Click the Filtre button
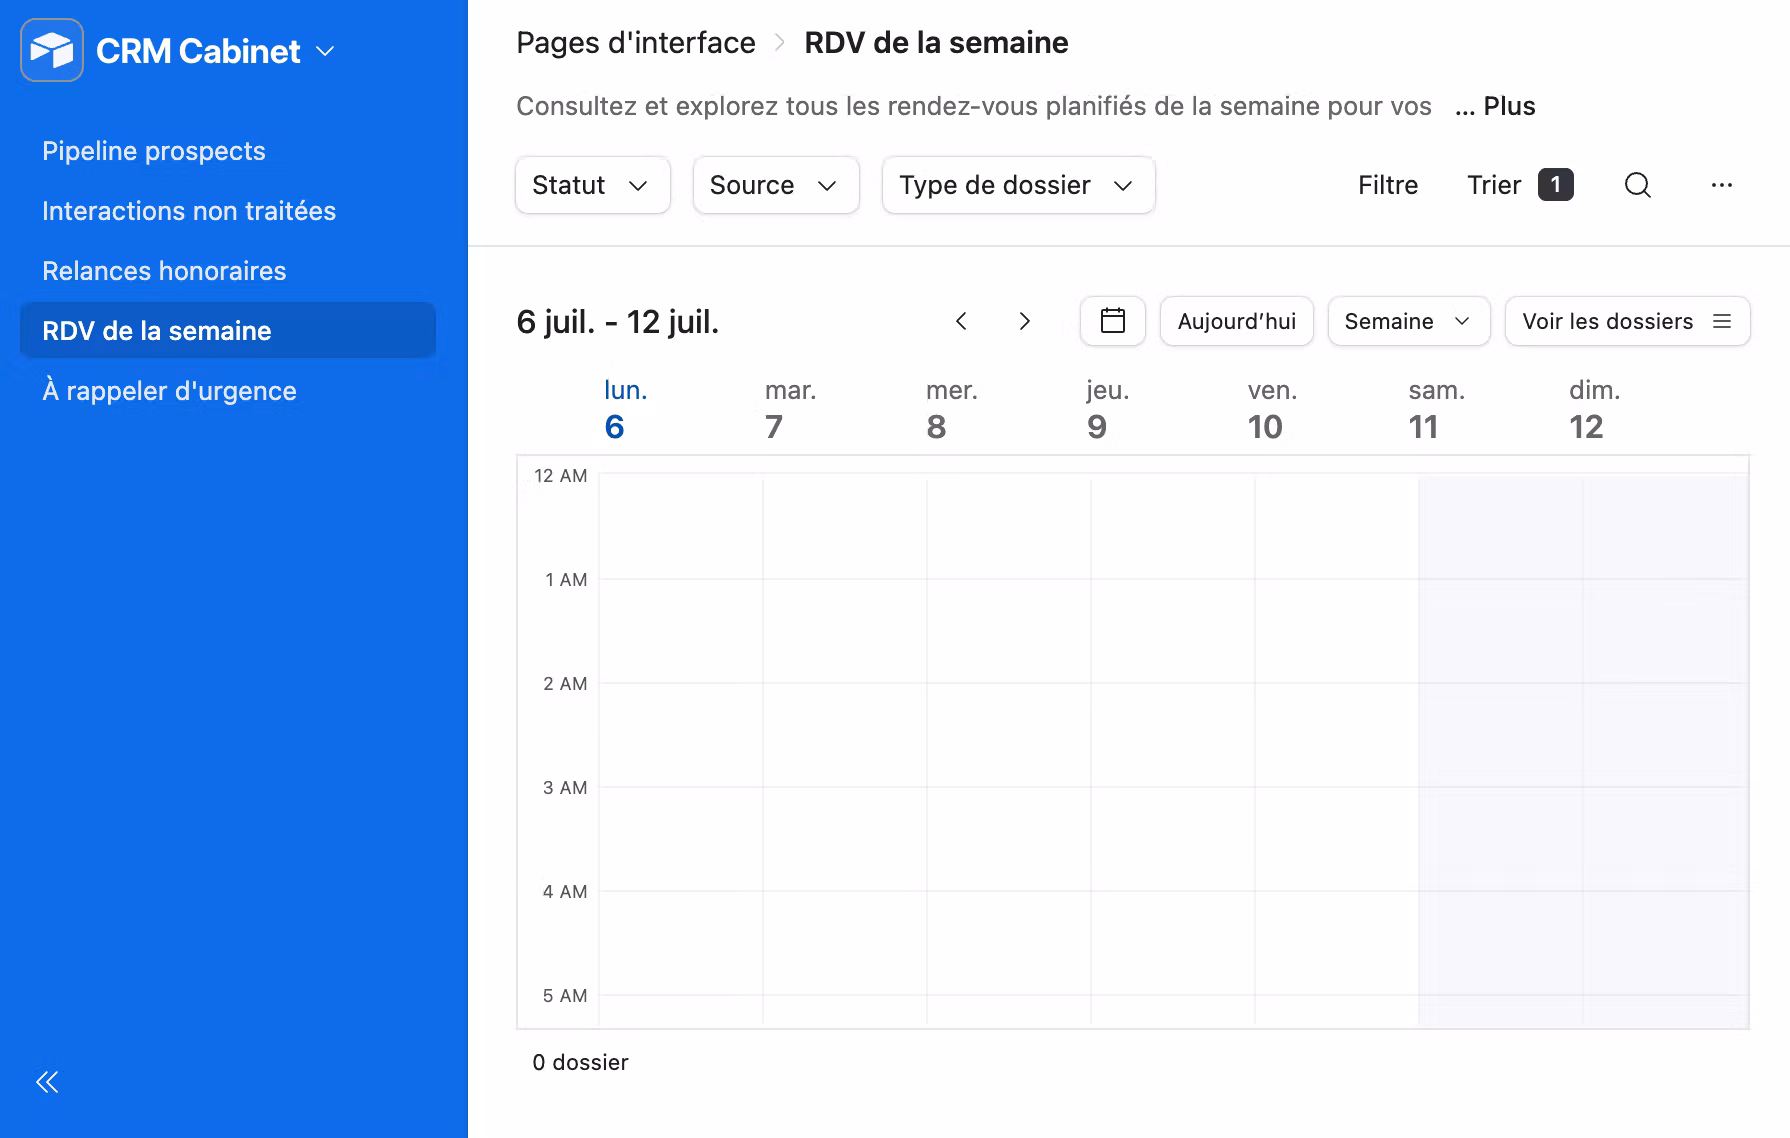This screenshot has height=1138, width=1790. coord(1388,185)
